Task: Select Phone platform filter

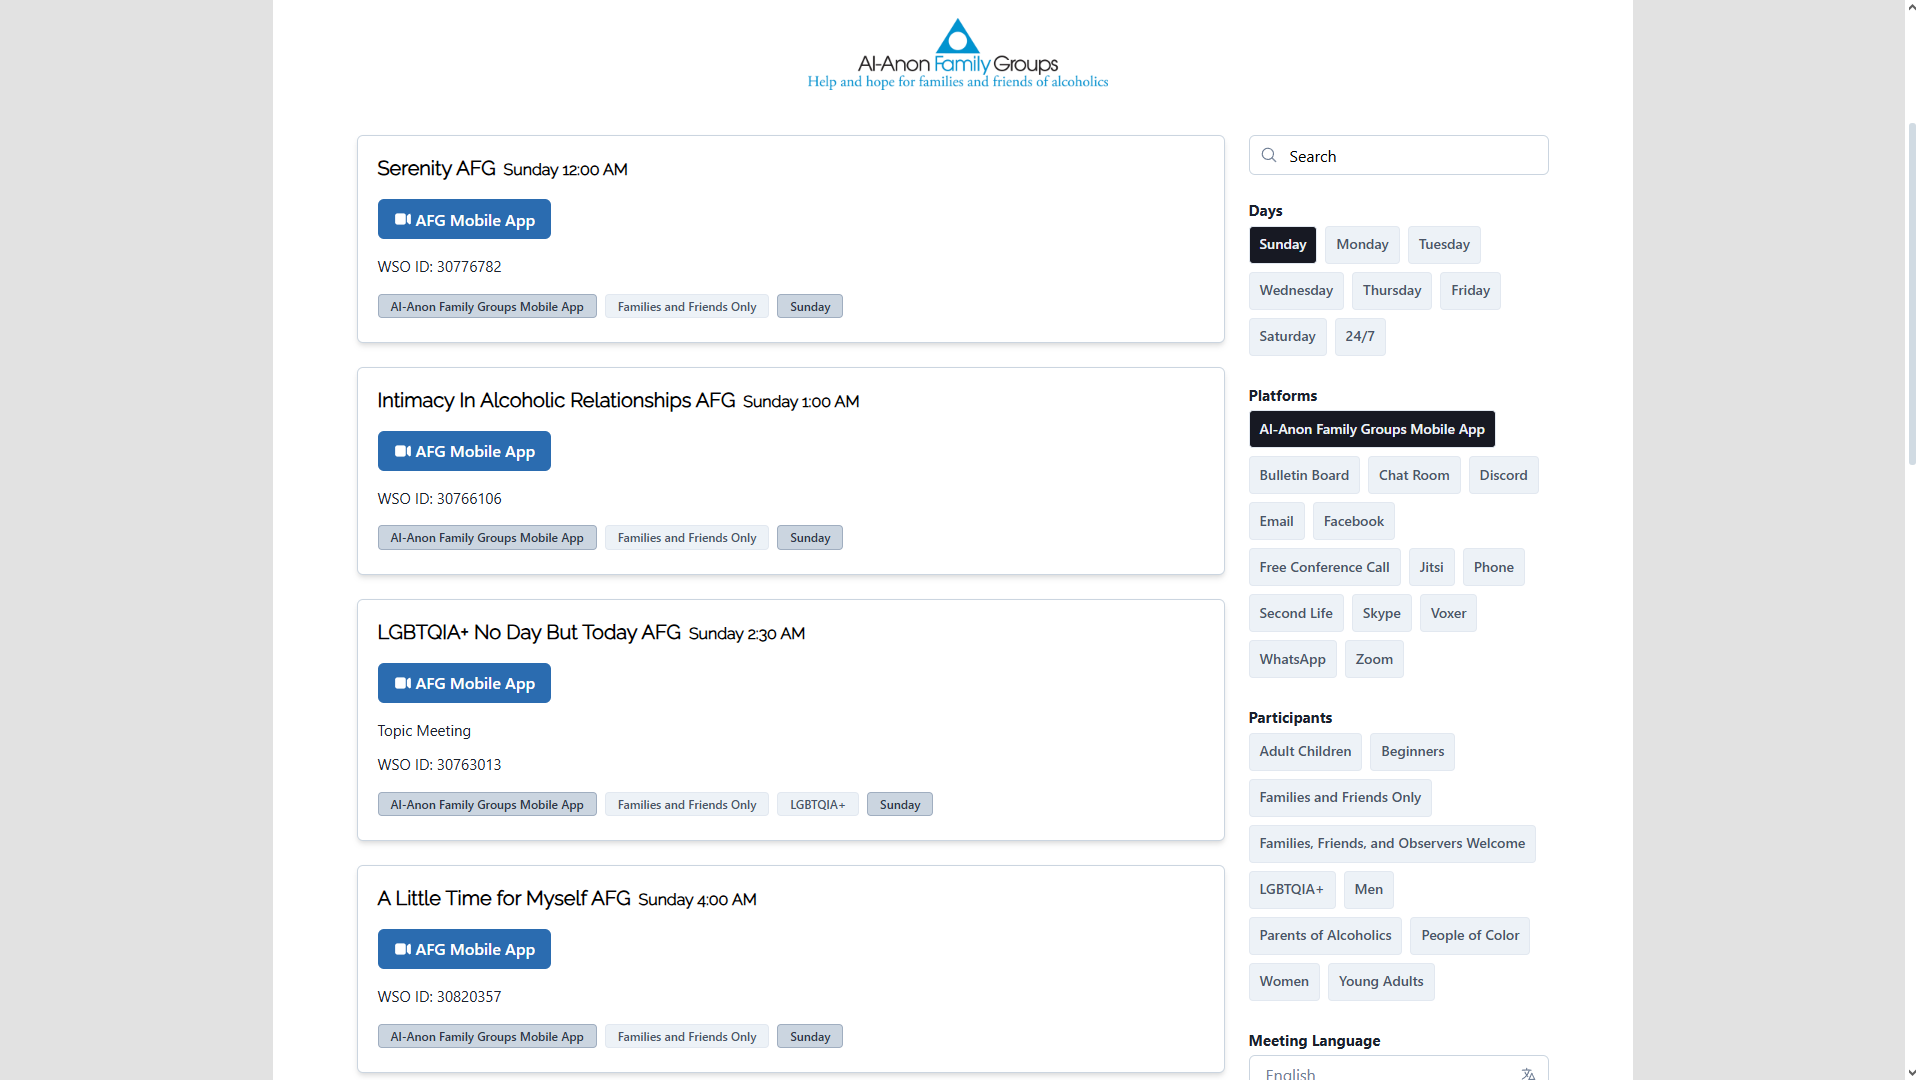Action: coord(1493,567)
